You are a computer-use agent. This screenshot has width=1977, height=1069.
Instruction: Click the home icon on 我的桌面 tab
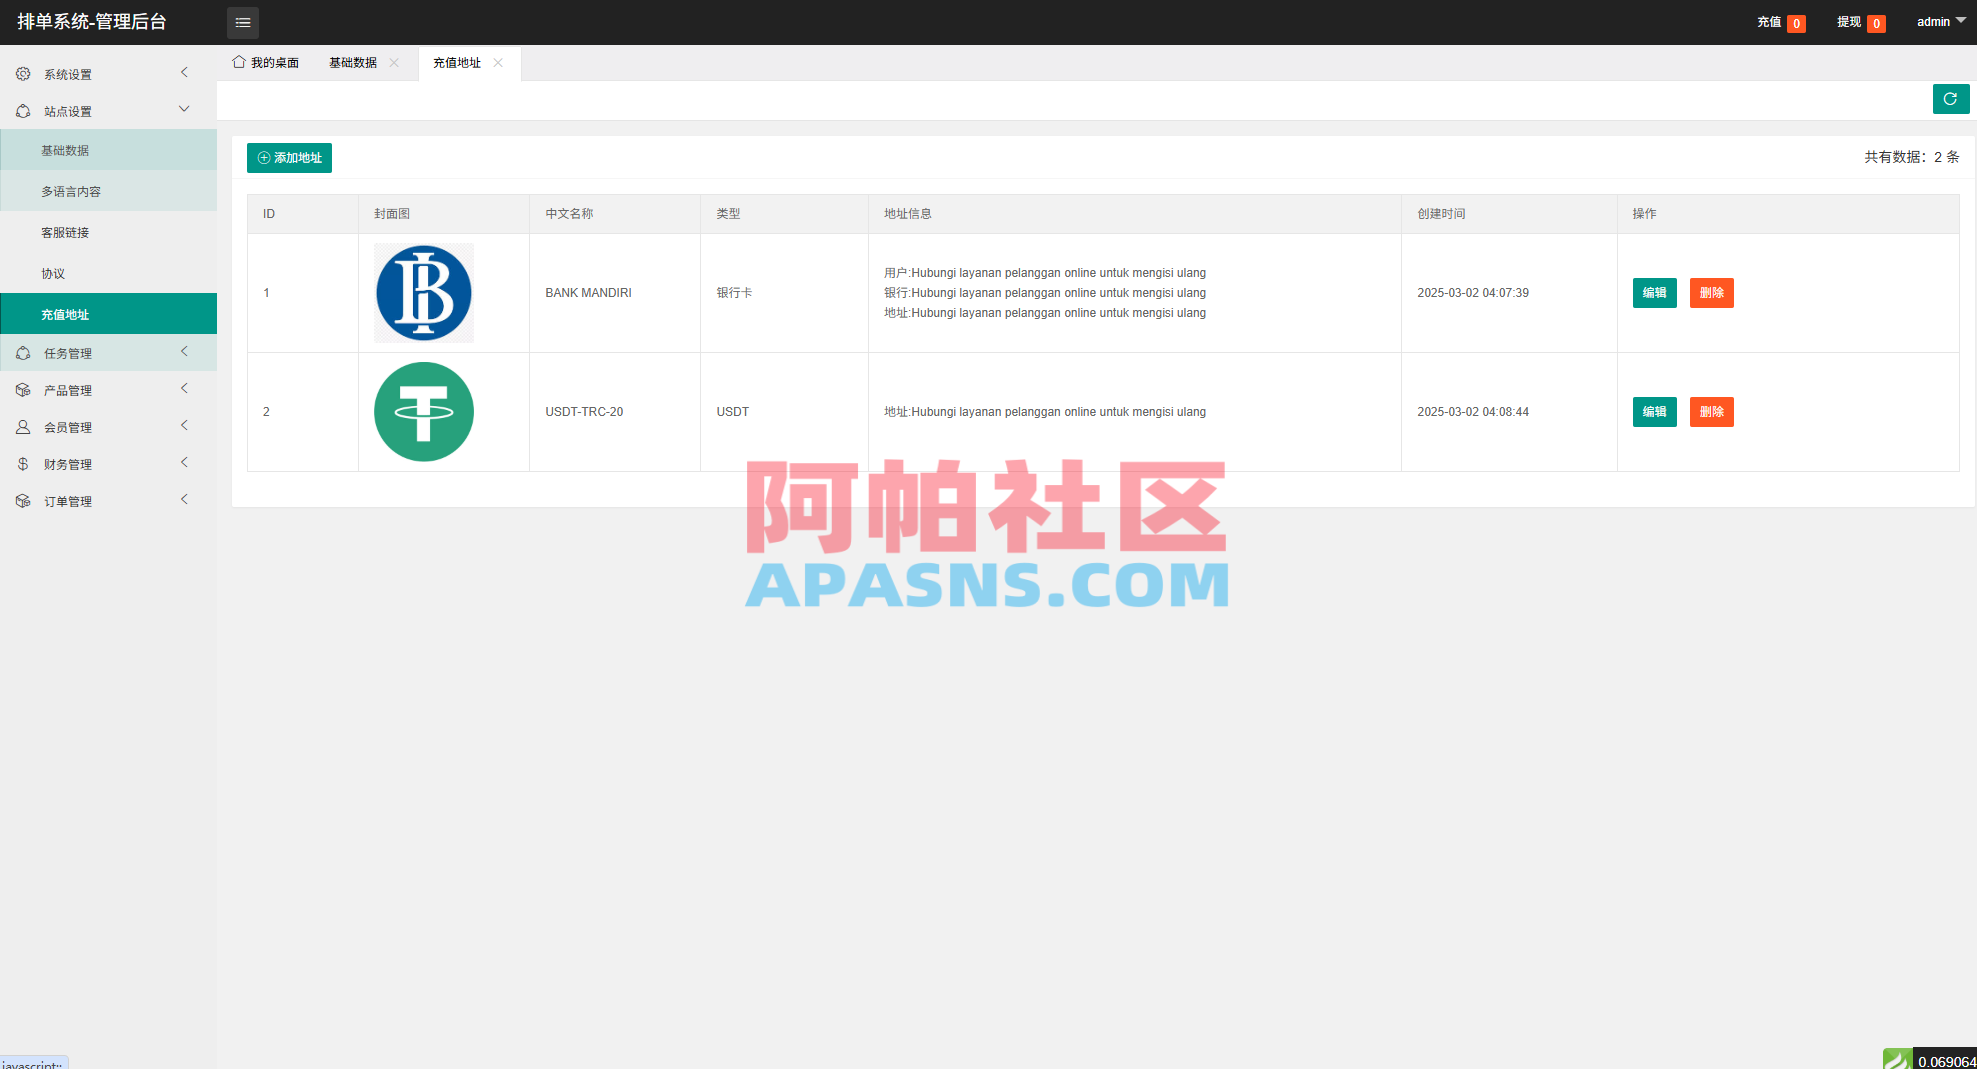coord(237,62)
